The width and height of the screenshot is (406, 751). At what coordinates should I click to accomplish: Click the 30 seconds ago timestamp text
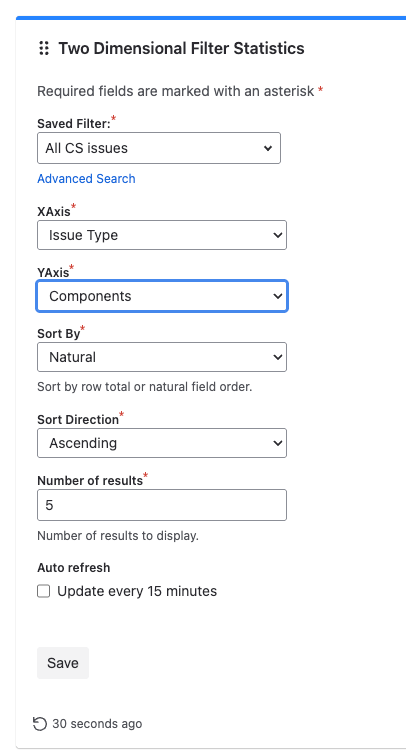[x=97, y=724]
